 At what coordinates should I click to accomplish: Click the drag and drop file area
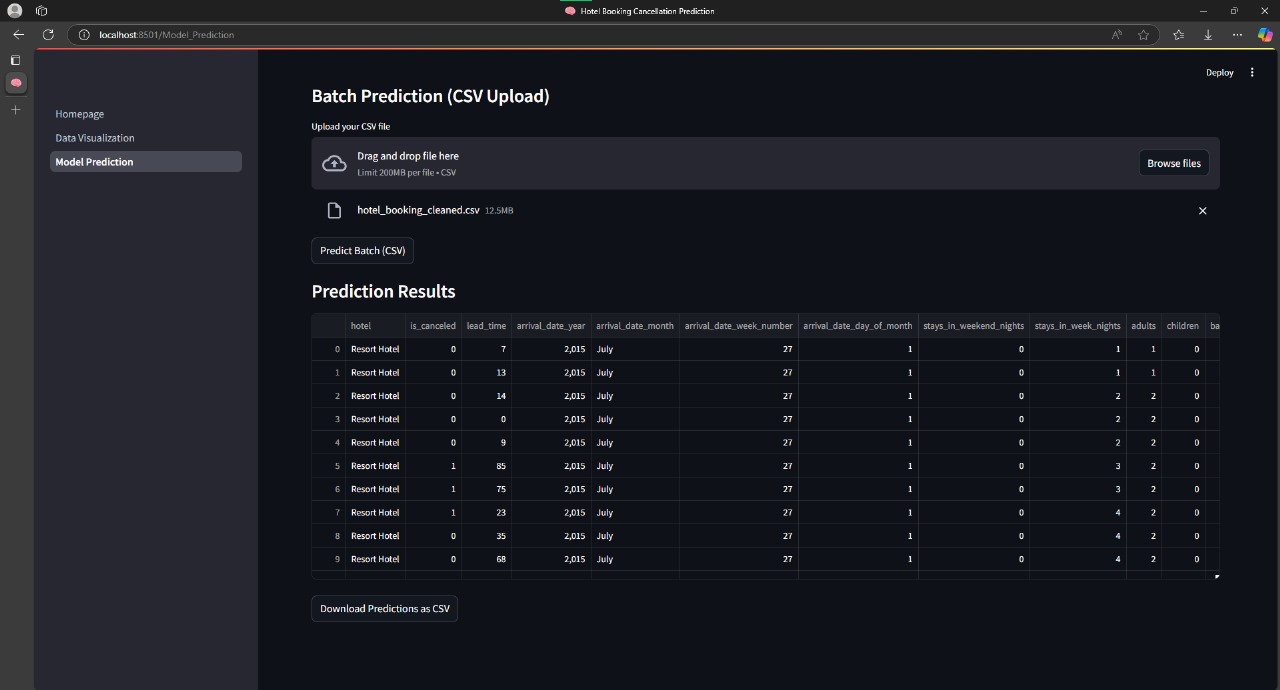click(x=765, y=163)
